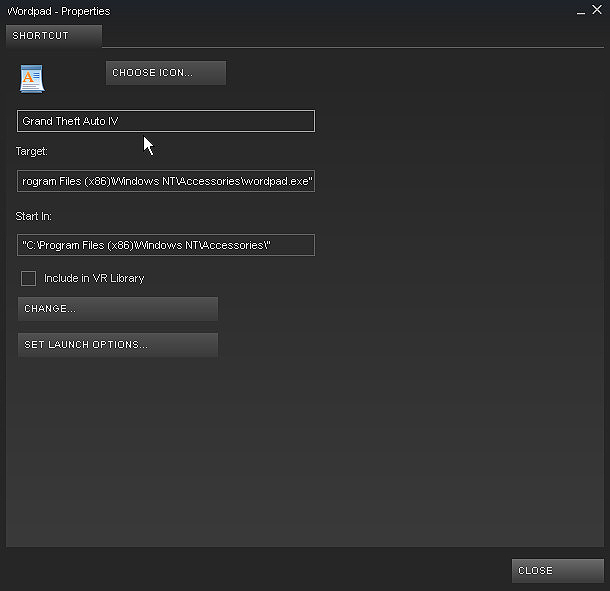This screenshot has height=591, width=610.
Task: Click the Include in VR Library label
Action: 94,278
